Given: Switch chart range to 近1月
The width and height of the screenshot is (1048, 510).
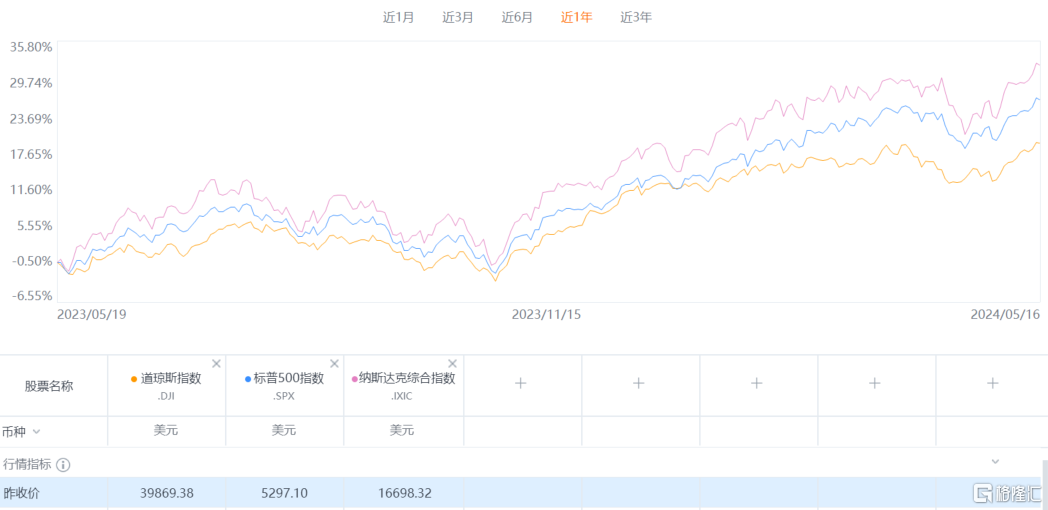Looking at the screenshot, I should point(398,17).
